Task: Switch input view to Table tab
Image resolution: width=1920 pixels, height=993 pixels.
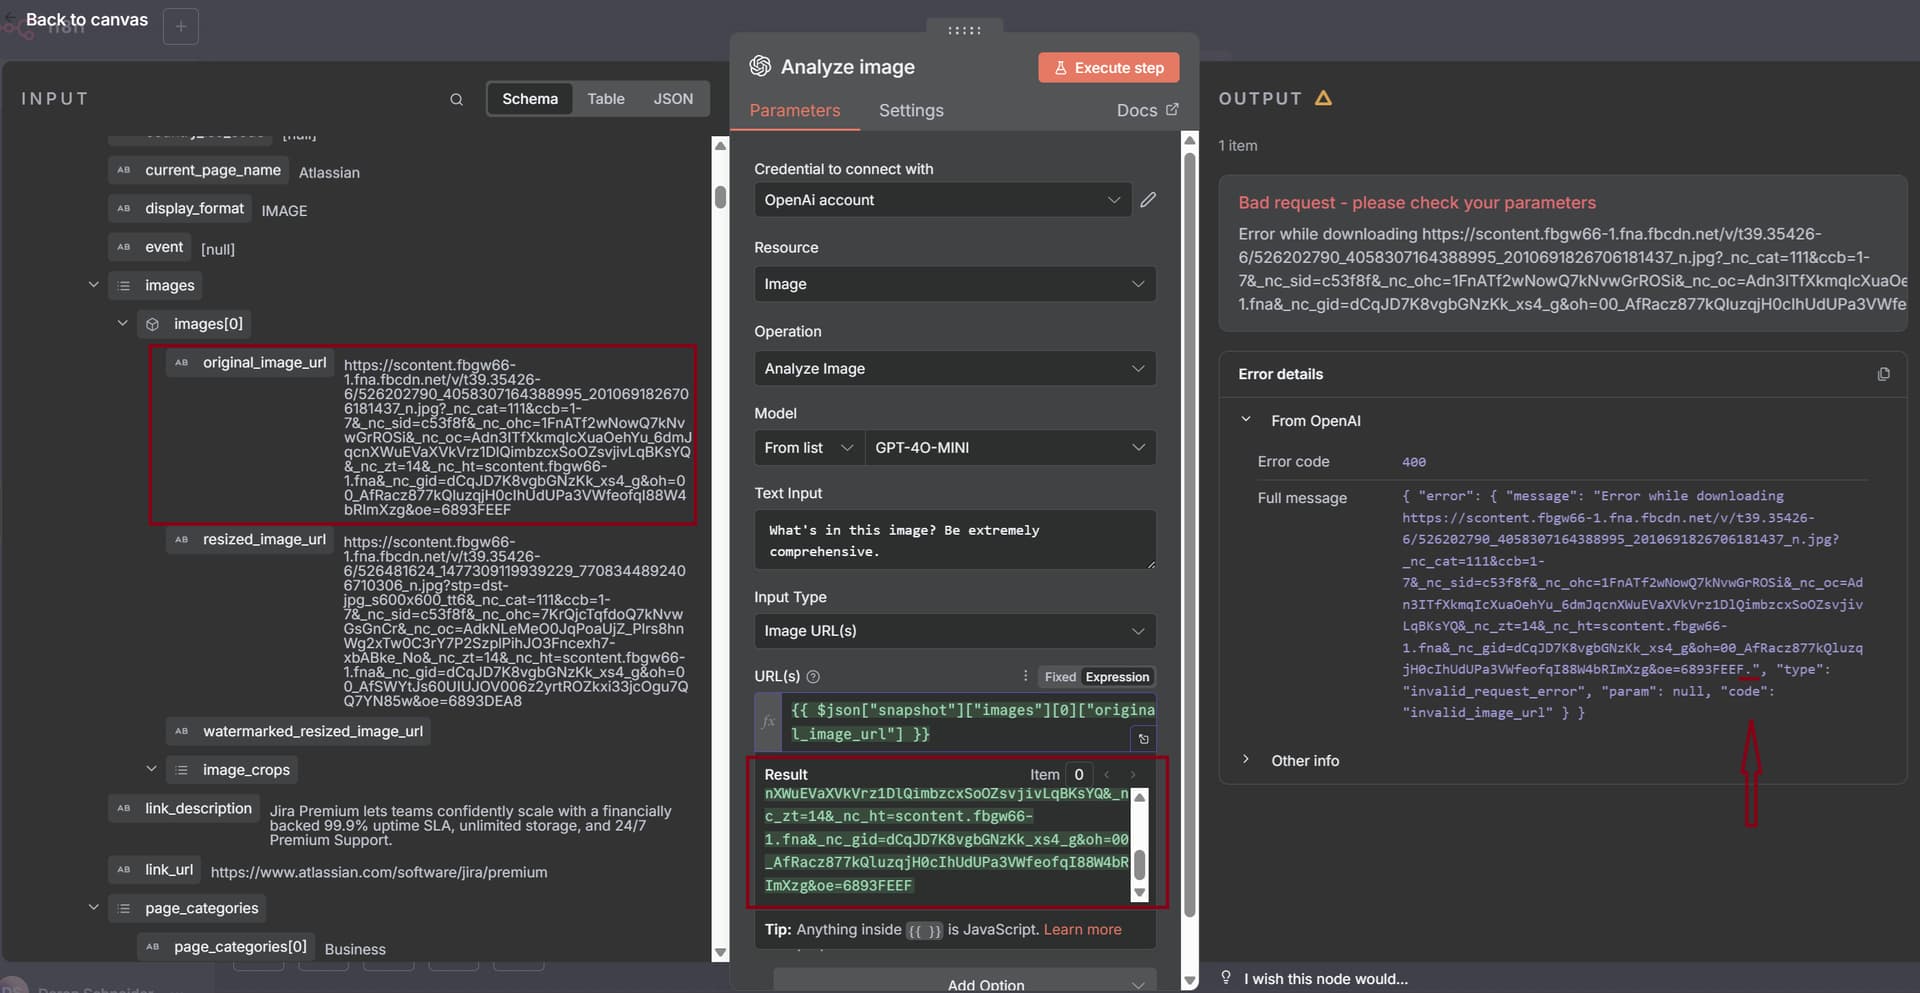Action: 605,99
